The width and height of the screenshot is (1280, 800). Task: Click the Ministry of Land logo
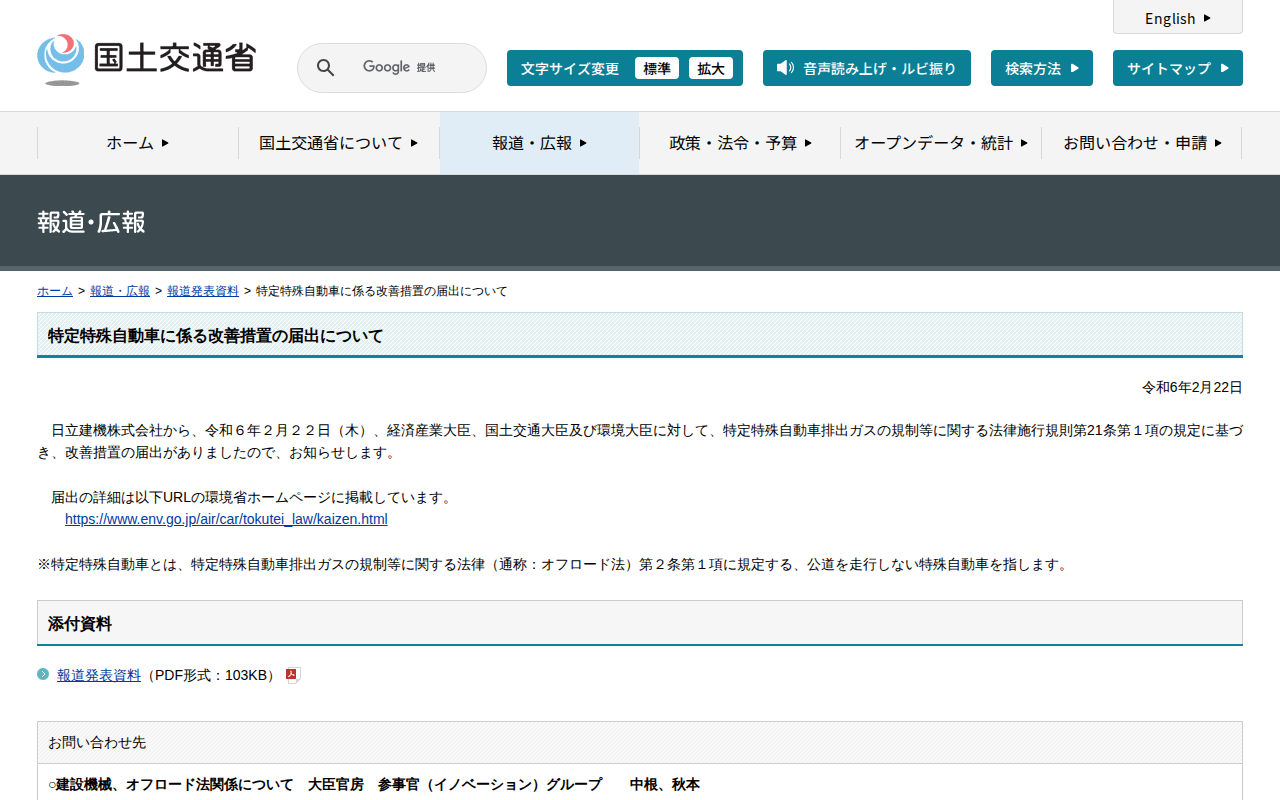click(146, 59)
